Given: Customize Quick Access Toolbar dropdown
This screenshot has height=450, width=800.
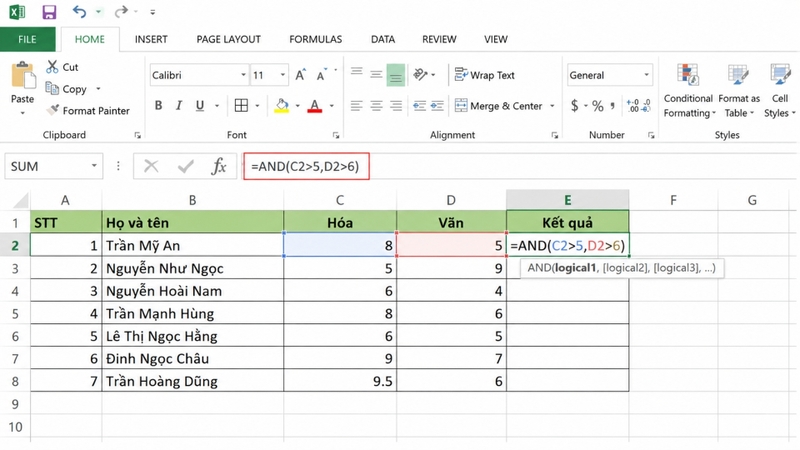Looking at the screenshot, I should 153,12.
